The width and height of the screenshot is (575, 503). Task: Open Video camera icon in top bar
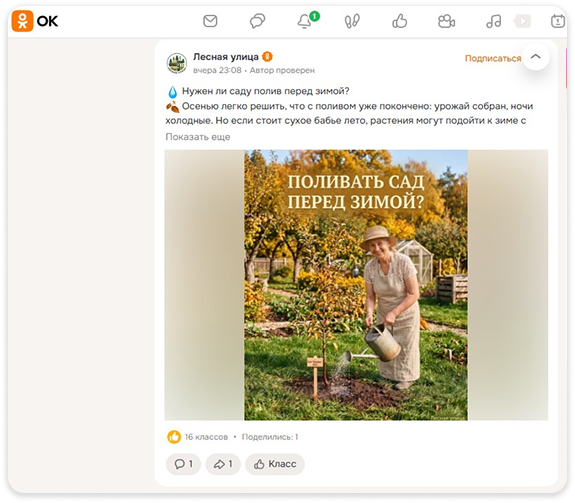pos(446,21)
